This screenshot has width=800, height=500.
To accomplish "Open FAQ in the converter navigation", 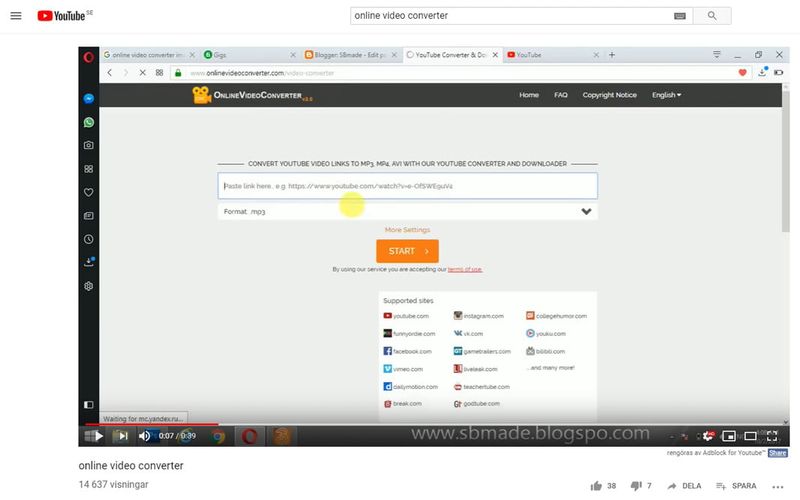I will [561, 95].
